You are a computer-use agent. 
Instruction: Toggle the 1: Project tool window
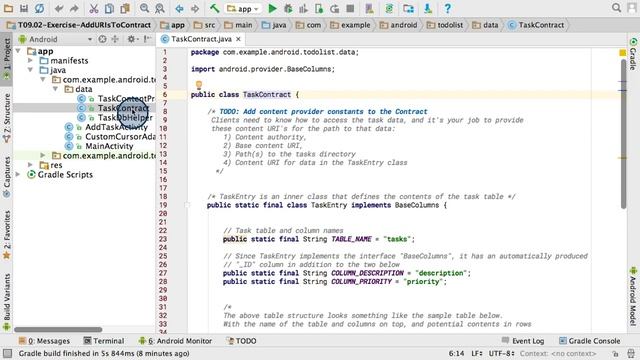pos(7,60)
